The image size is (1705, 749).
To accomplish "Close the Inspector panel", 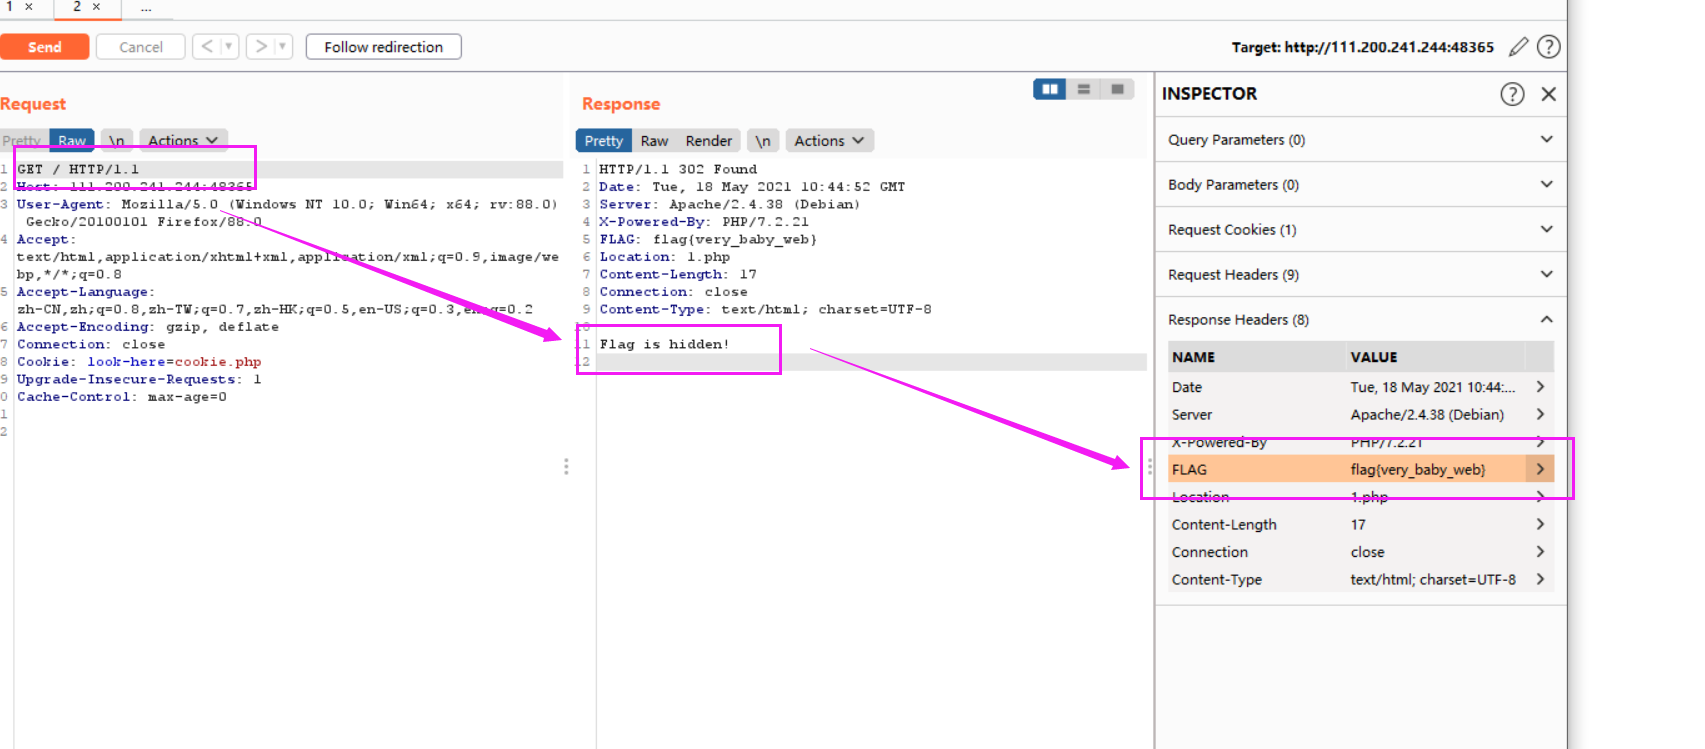I will pos(1548,94).
